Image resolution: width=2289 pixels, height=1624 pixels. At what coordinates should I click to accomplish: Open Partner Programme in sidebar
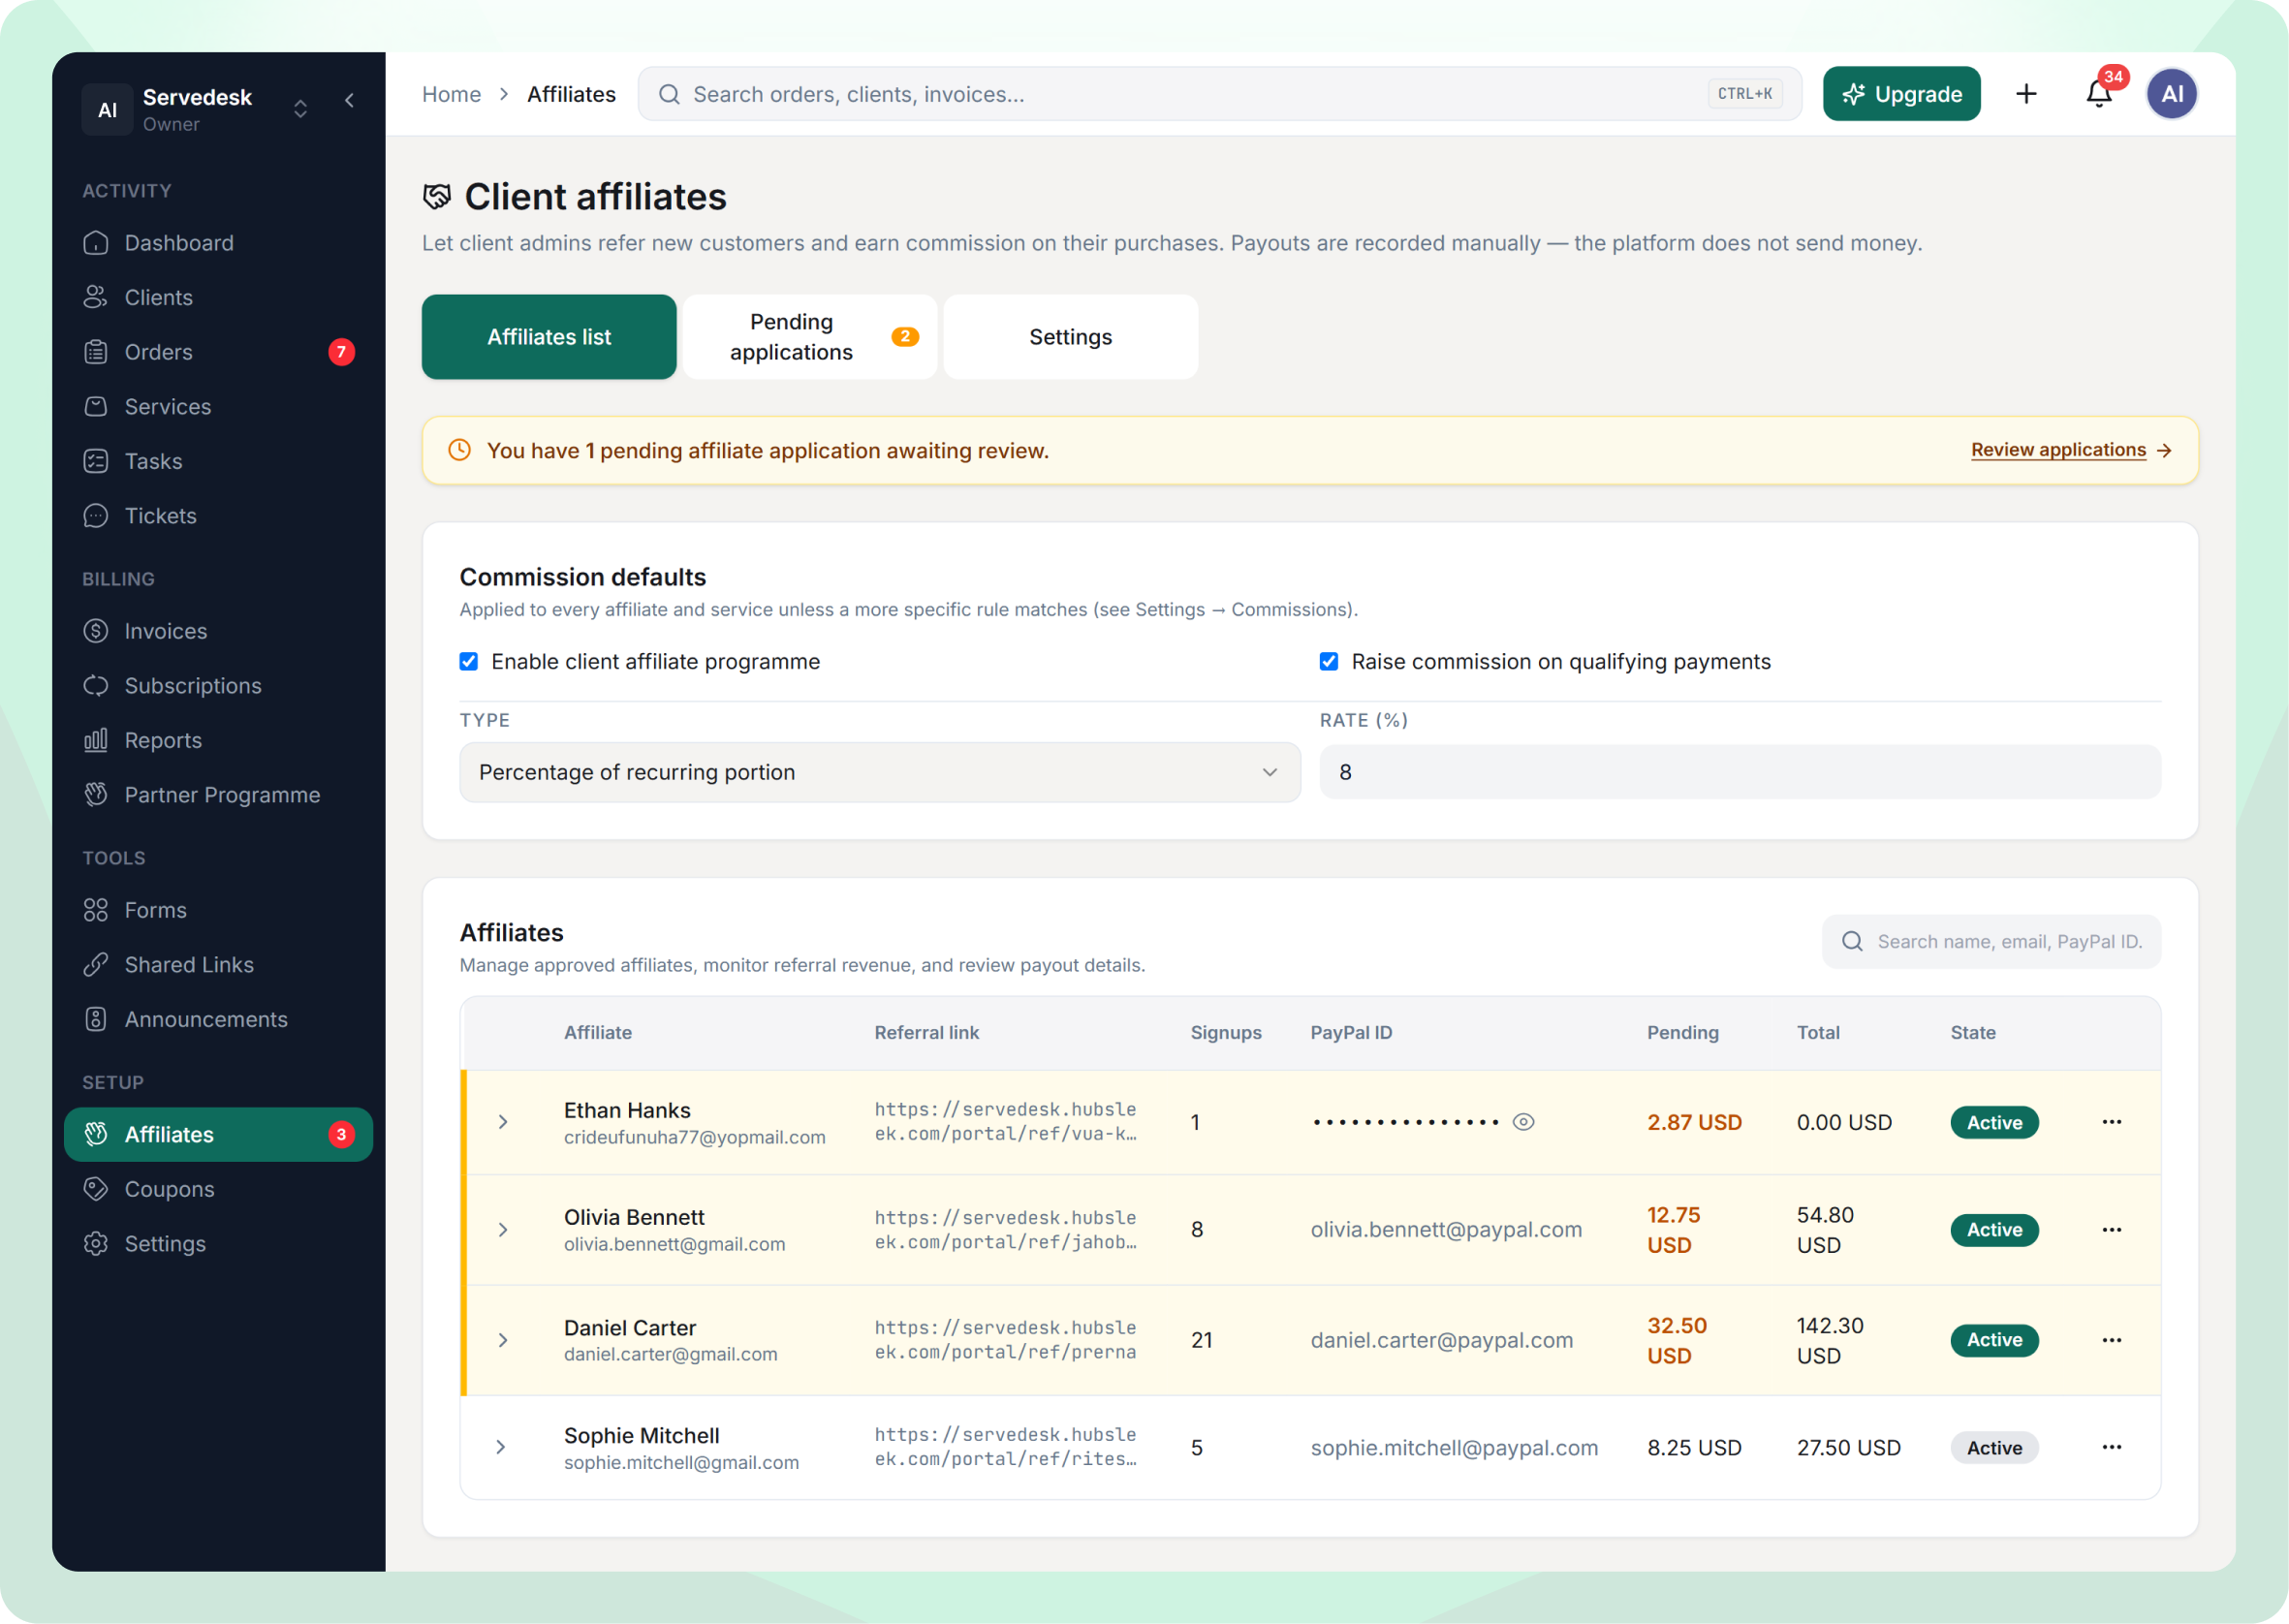218,795
